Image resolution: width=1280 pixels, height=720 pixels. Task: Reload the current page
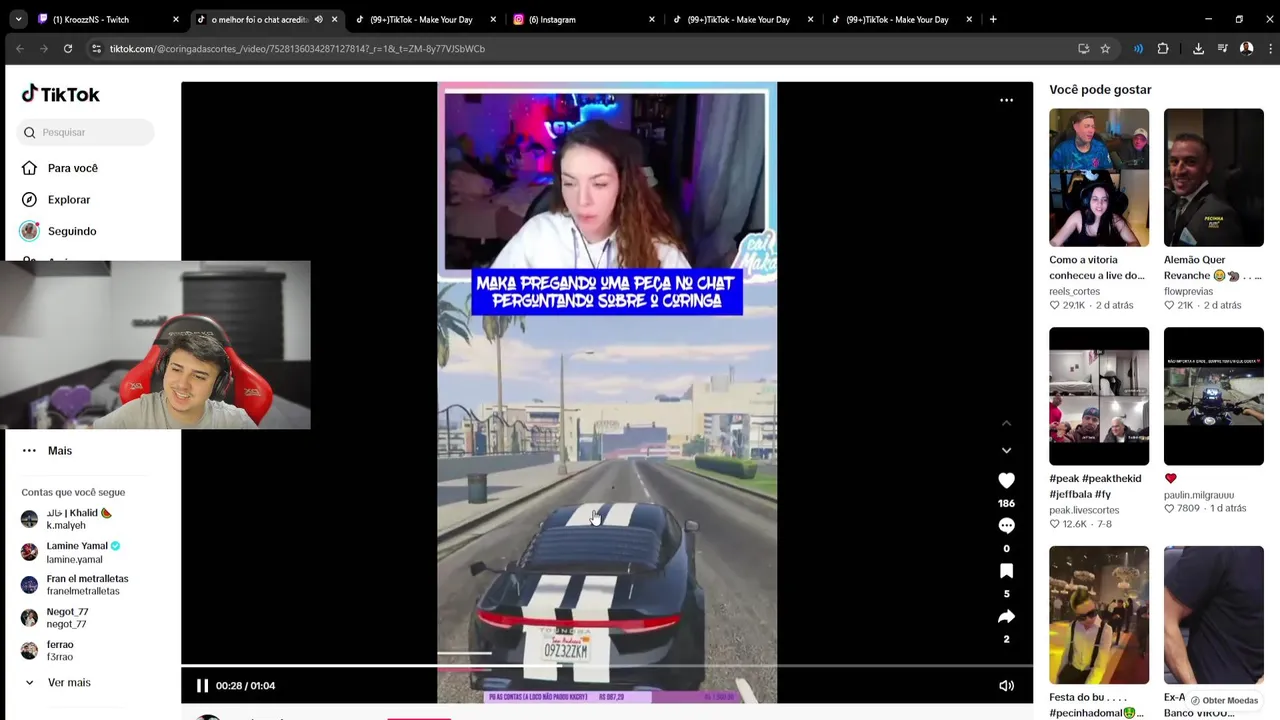(68, 48)
